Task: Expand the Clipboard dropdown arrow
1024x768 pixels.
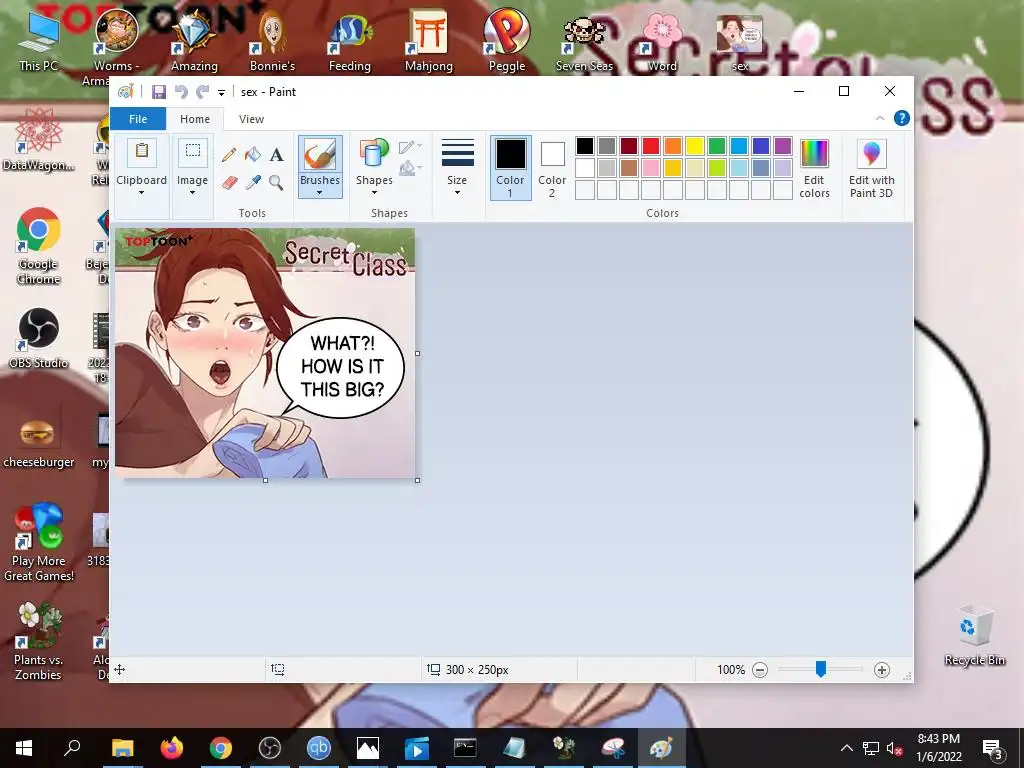Action: tap(141, 193)
